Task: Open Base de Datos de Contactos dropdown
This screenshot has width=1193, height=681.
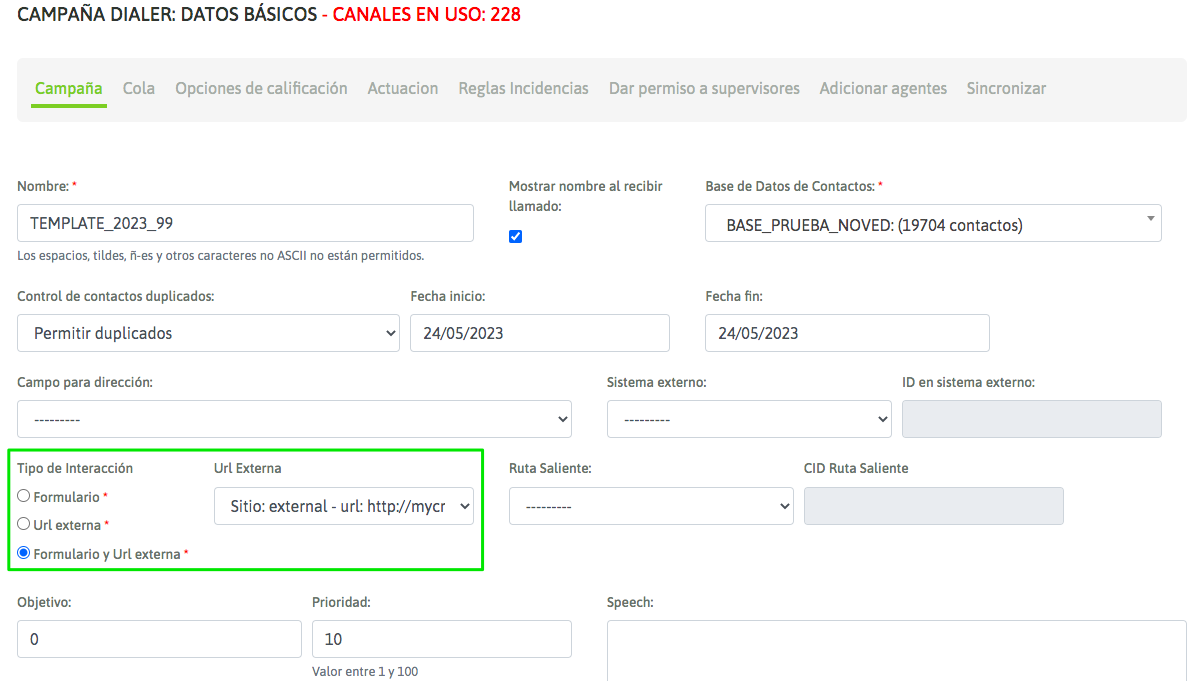Action: coord(933,224)
